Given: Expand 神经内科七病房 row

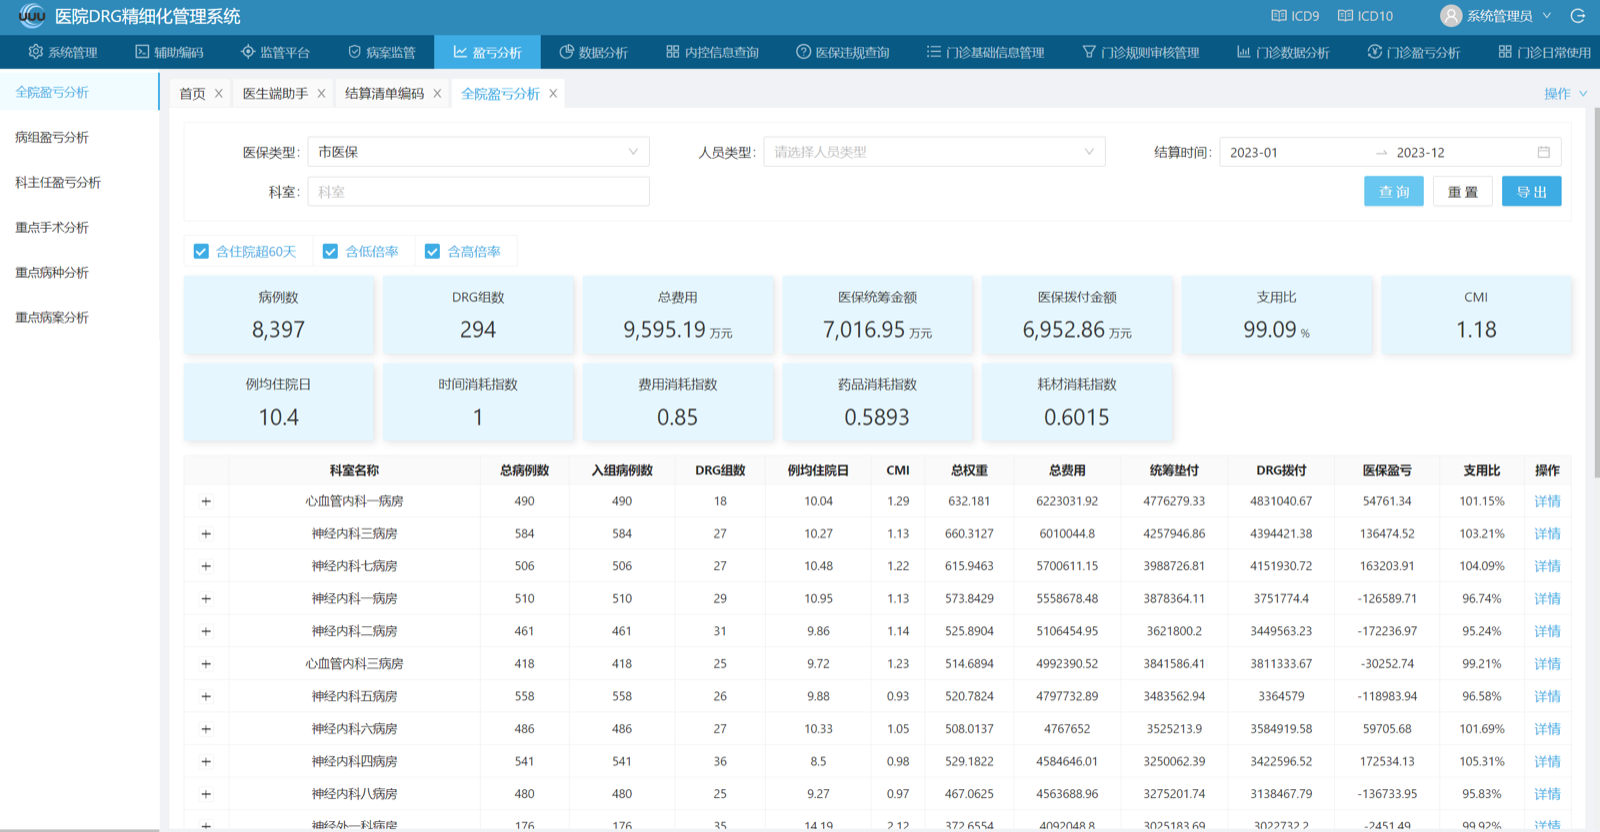Looking at the screenshot, I should 206,566.
